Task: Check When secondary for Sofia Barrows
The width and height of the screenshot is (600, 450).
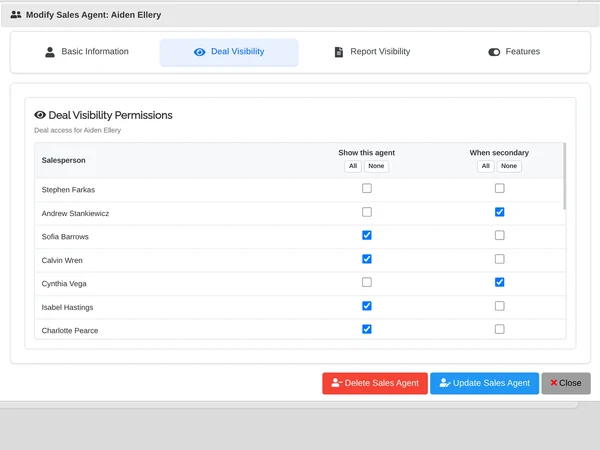Action: [x=499, y=235]
